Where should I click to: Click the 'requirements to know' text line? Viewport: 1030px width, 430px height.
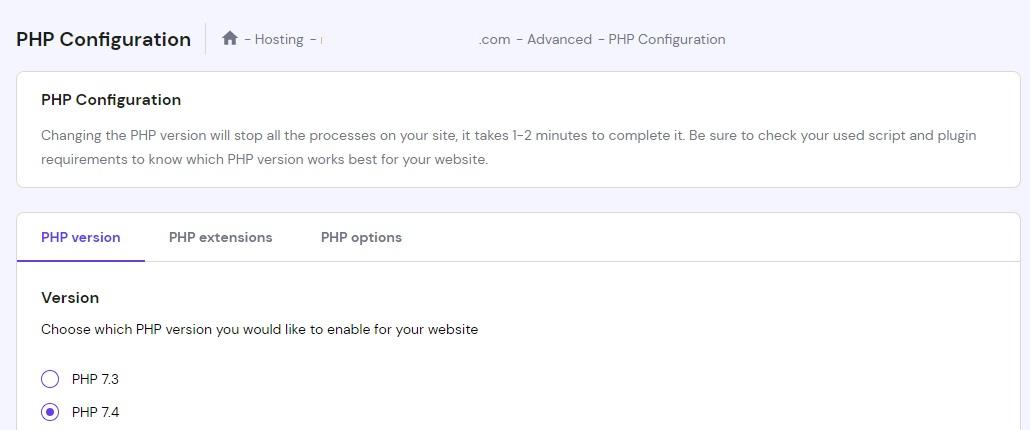[x=264, y=159]
